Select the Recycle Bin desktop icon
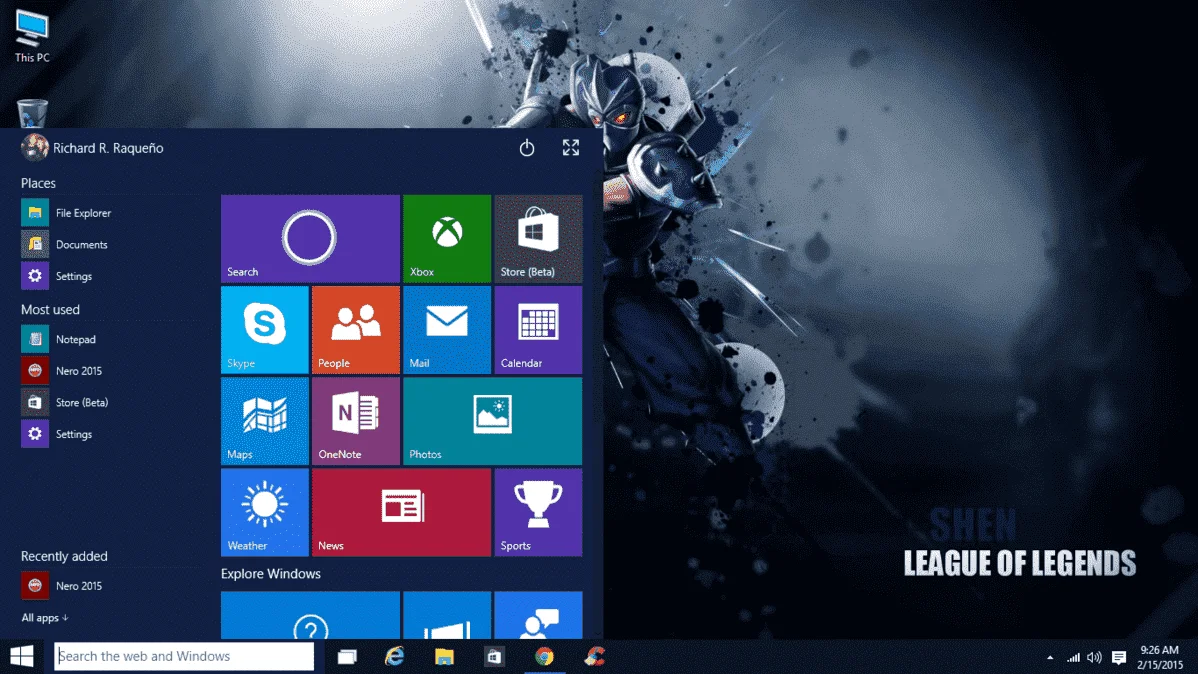1198x674 pixels. pyautogui.click(x=32, y=113)
